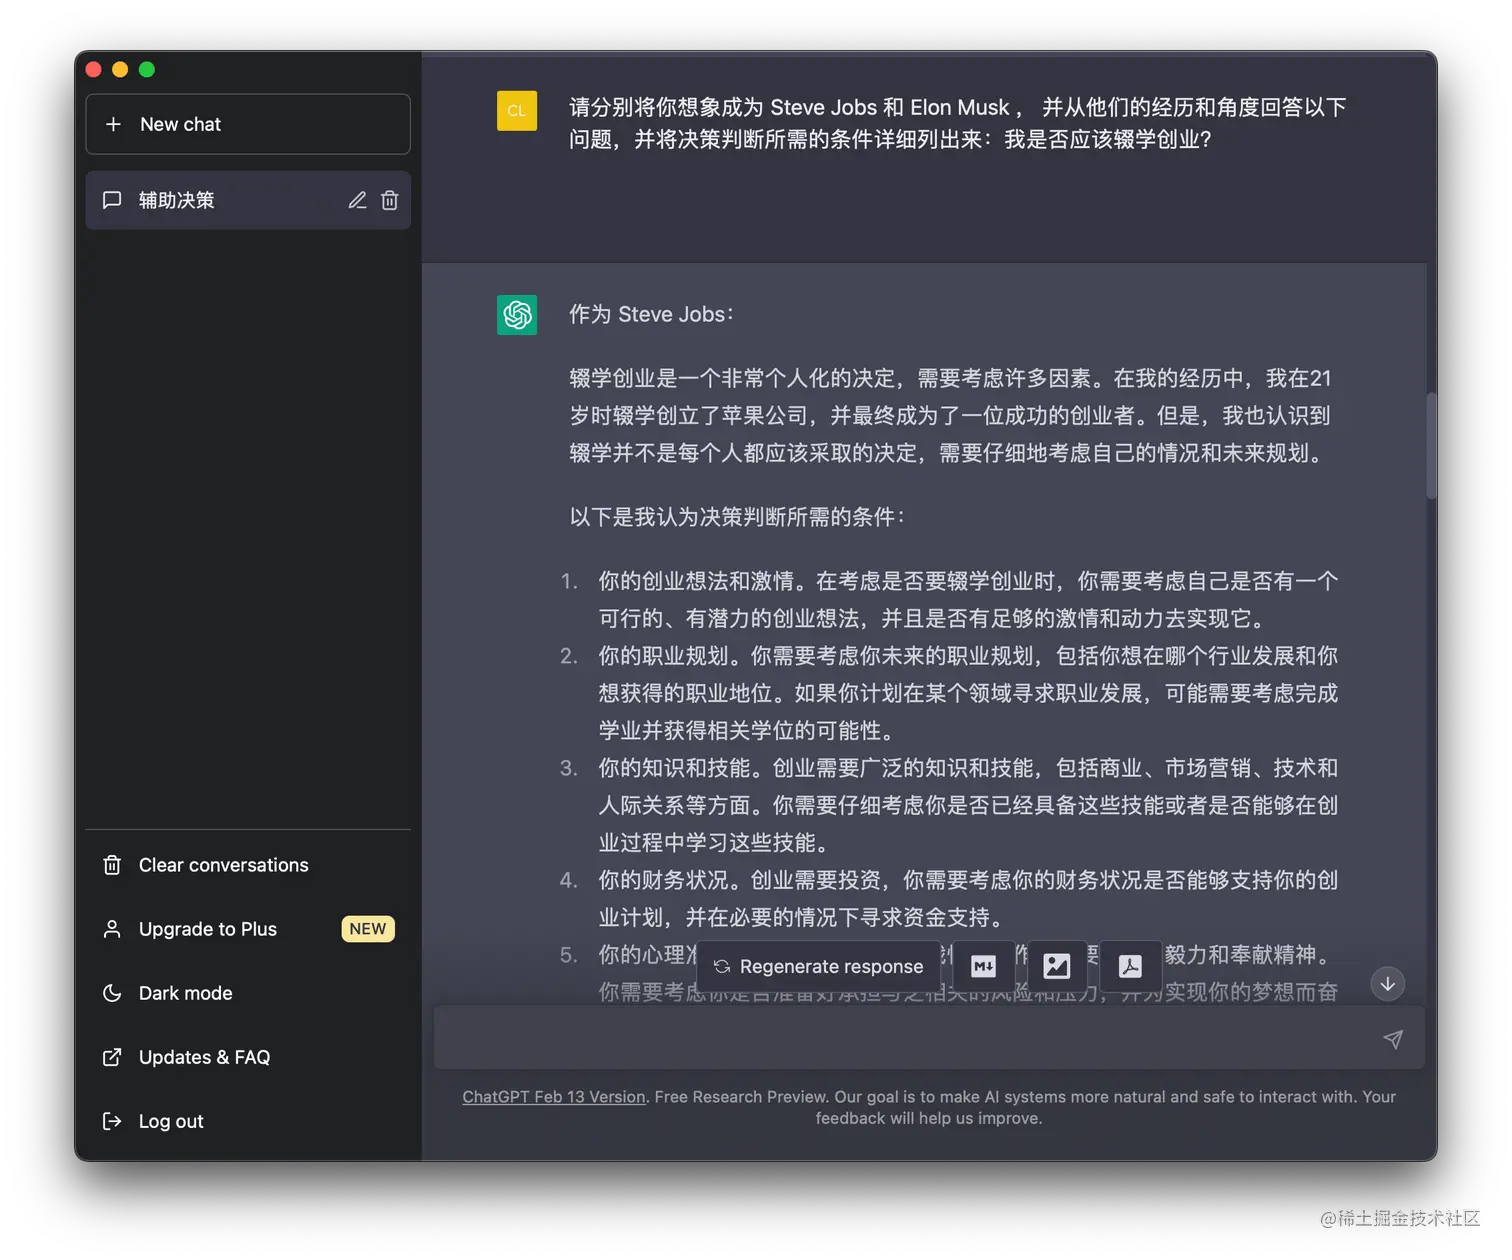The image size is (1512, 1260).
Task: Click the external link icon by Updates & FAQ
Action: [x=112, y=1057]
